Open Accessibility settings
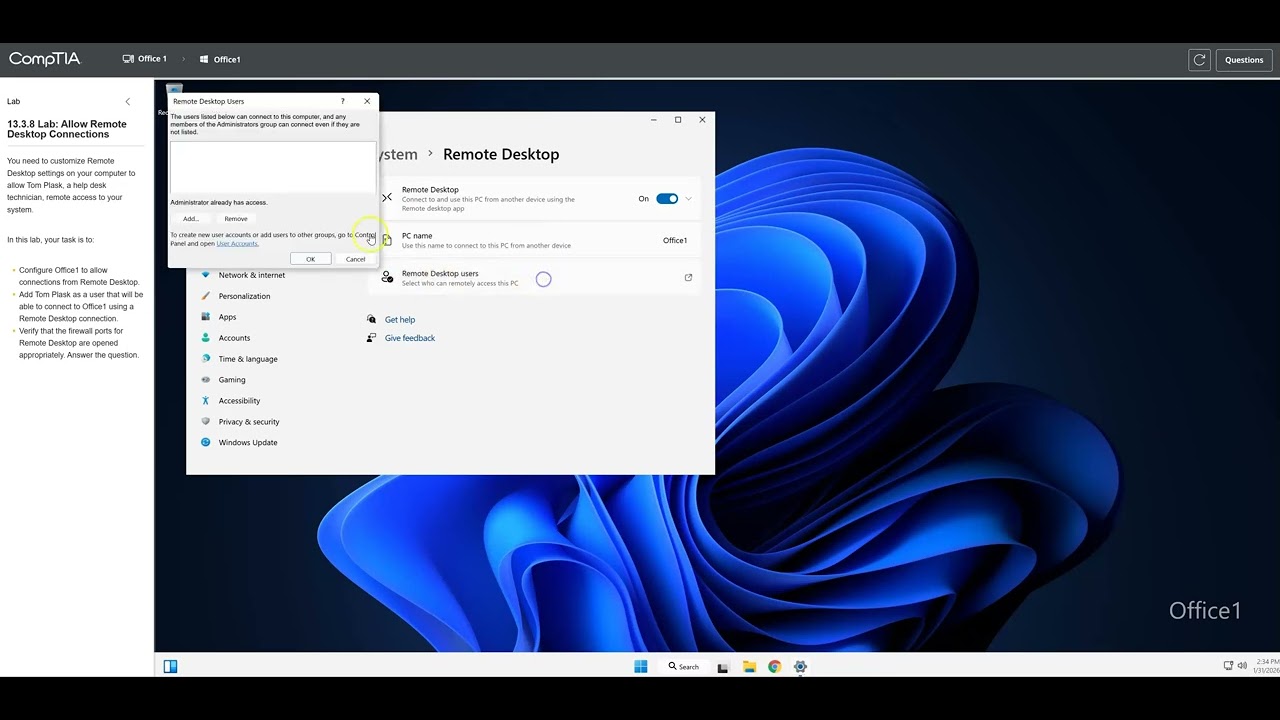Screen dimensions: 1280x720 [239, 401]
